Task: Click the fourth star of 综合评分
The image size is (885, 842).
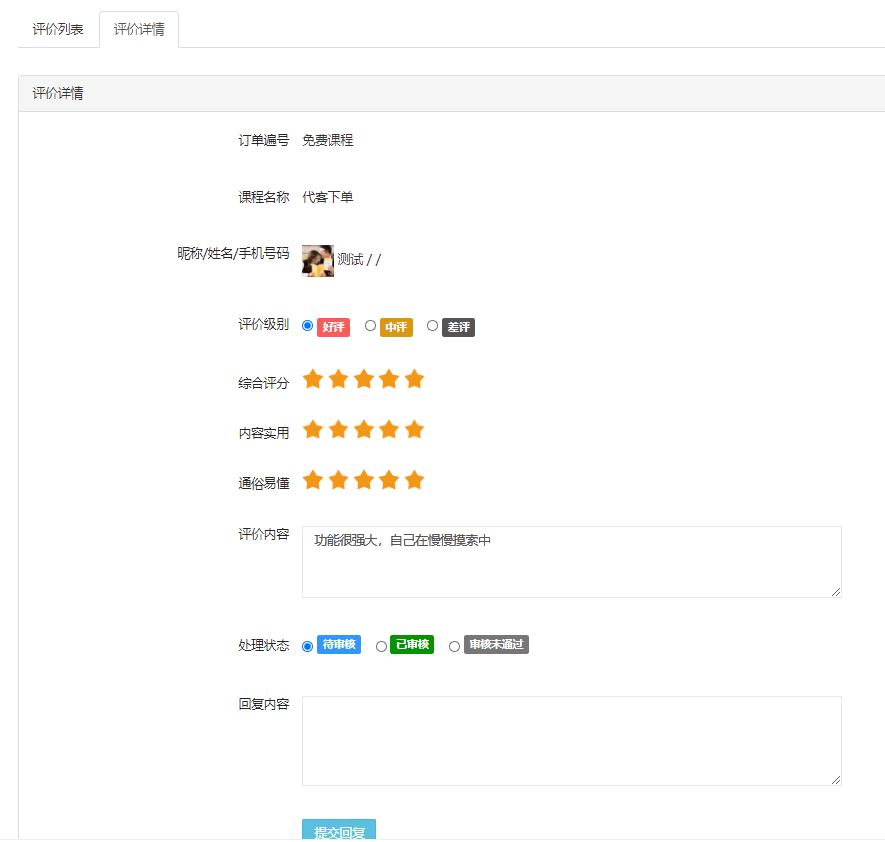Action: tap(389, 379)
